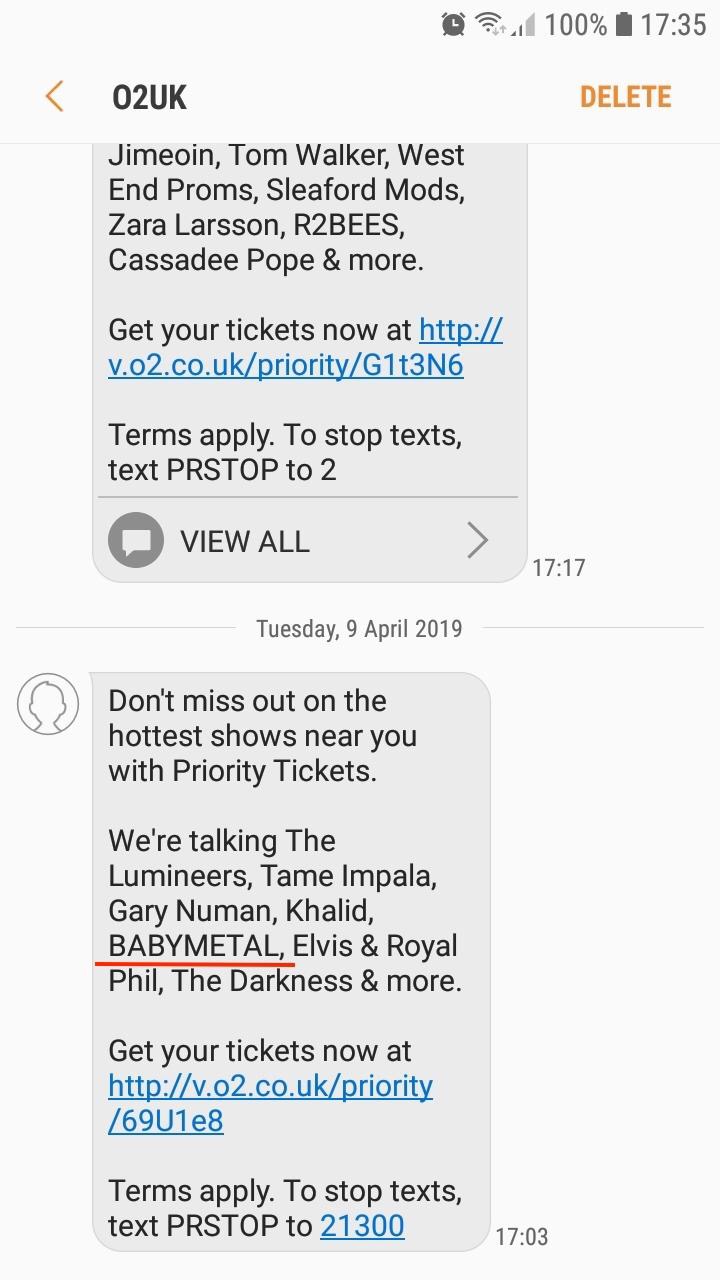Tap the 21300 phone number link

tap(362, 1225)
